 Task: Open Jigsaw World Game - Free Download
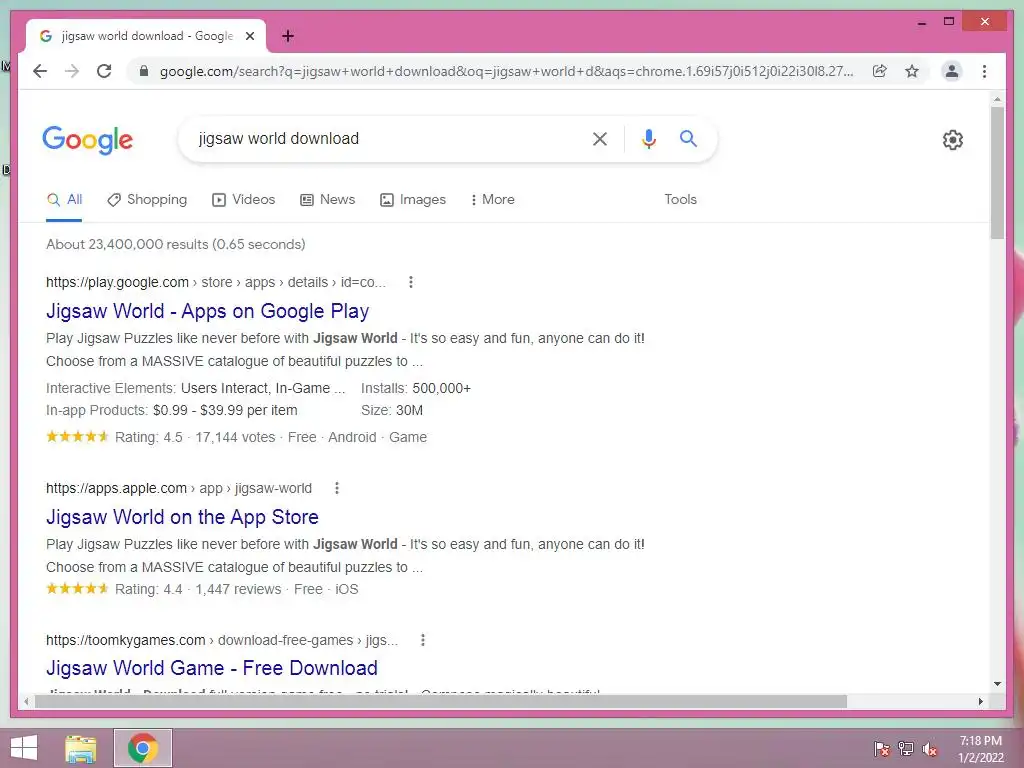point(212,667)
